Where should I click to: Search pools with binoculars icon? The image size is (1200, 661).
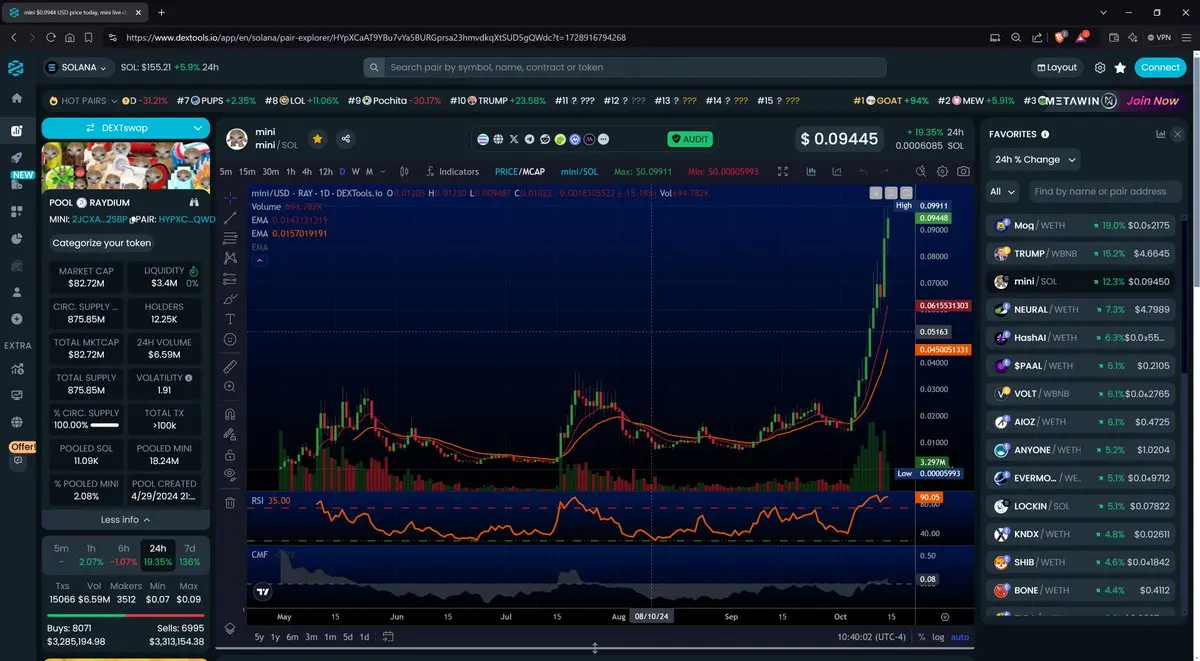[x=193, y=203]
